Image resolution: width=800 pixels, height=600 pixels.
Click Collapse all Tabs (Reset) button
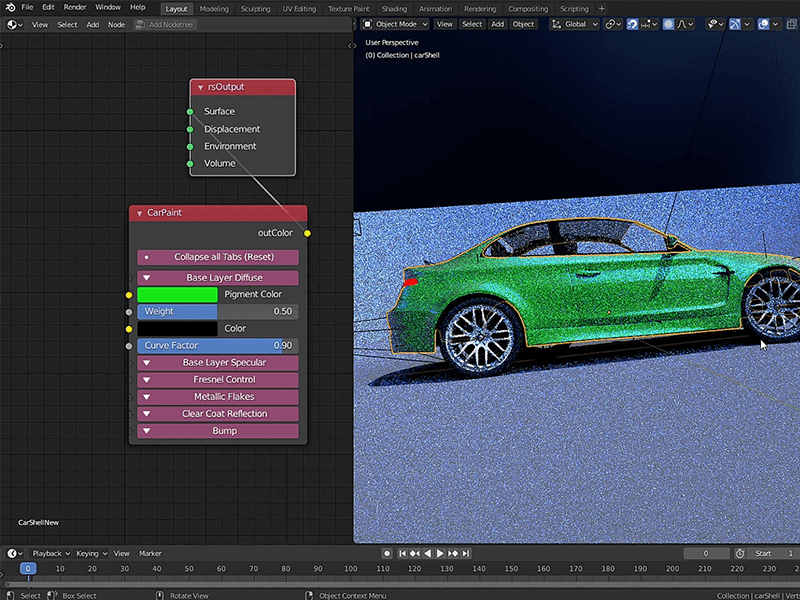pyautogui.click(x=218, y=257)
